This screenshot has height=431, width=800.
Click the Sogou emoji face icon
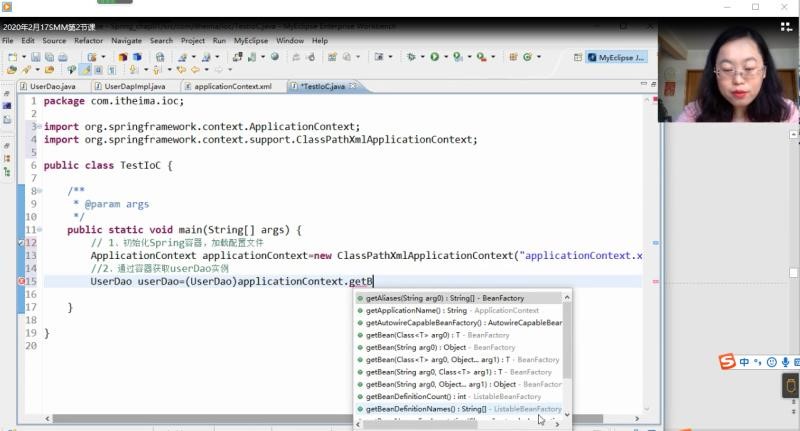pos(772,362)
